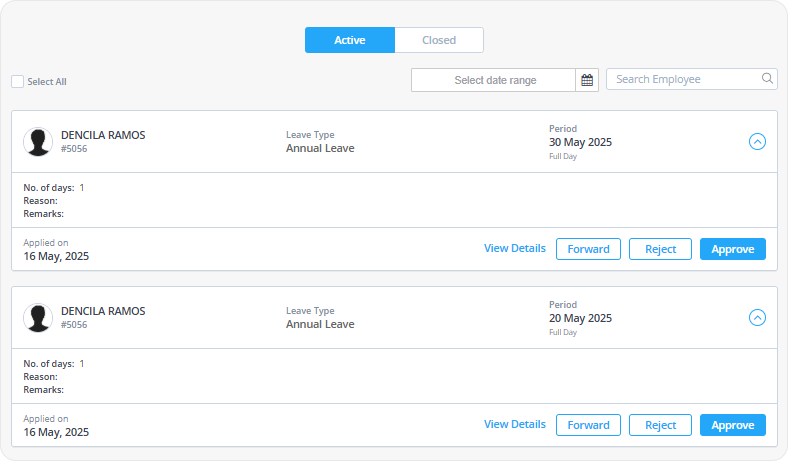The width and height of the screenshot is (788, 461).
Task: Click avatar of first Dencila Ramos request
Action: coord(38,142)
